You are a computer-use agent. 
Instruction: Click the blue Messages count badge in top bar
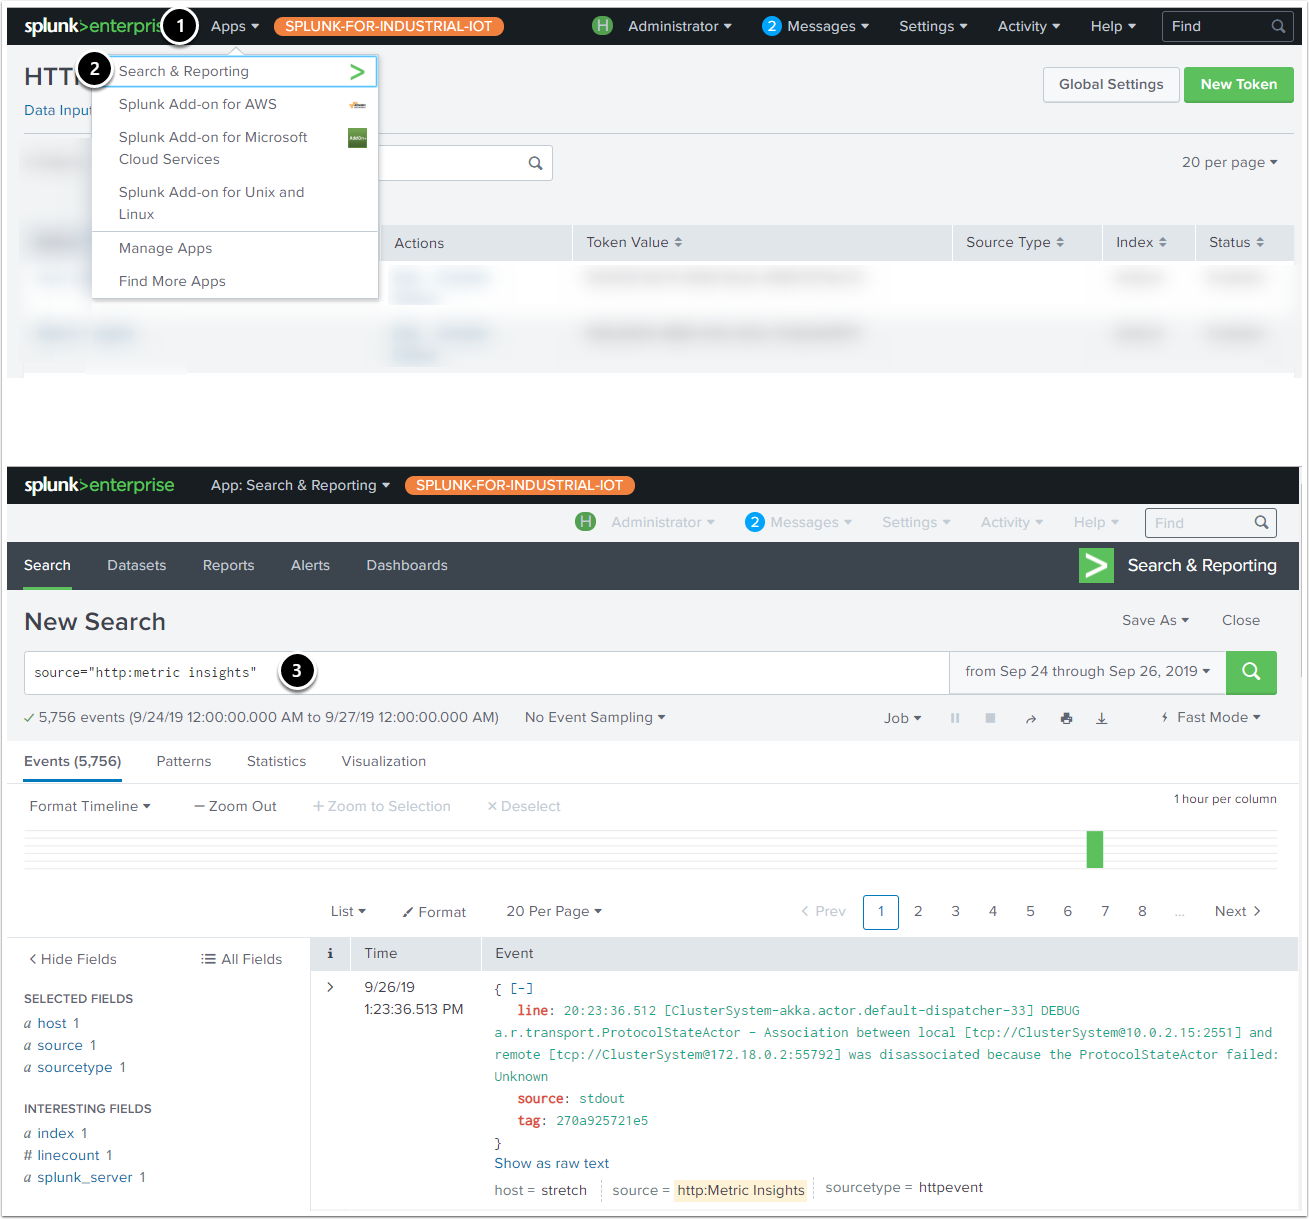tap(771, 26)
